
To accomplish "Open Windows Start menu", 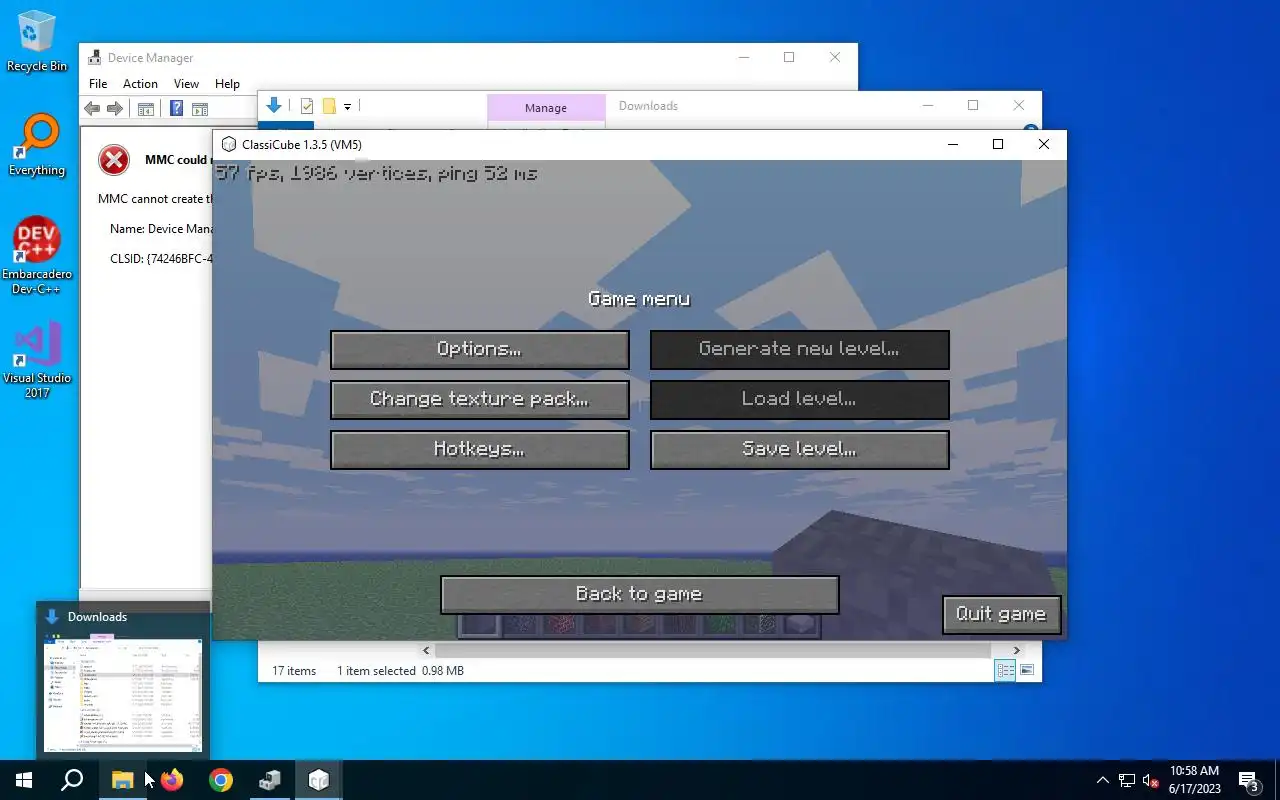I will tap(24, 780).
